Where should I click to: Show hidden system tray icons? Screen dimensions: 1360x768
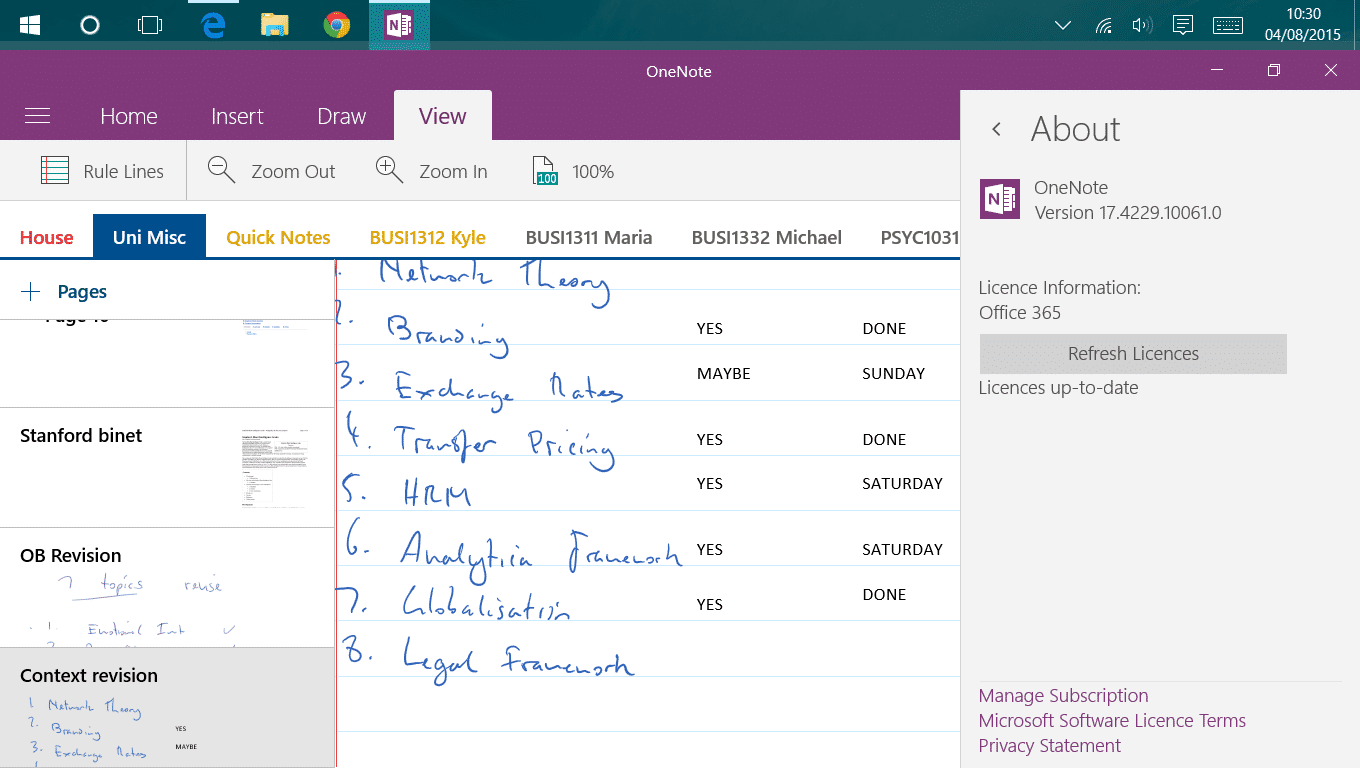pos(1063,25)
